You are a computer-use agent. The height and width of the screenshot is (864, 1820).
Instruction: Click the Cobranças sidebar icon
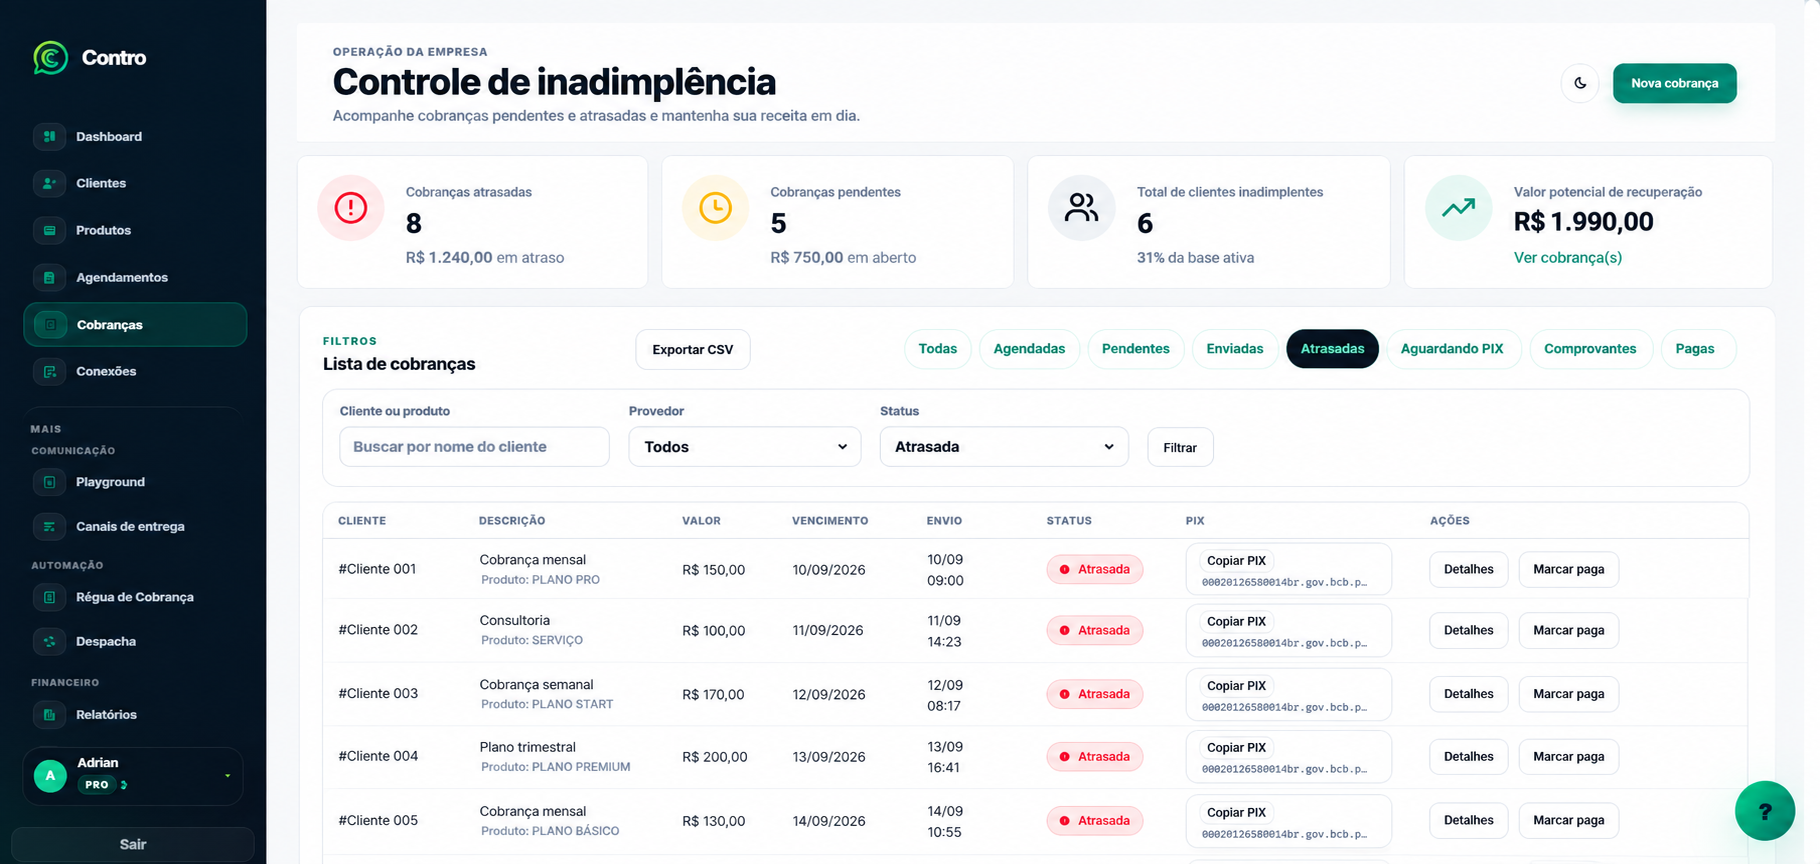pyautogui.click(x=50, y=325)
